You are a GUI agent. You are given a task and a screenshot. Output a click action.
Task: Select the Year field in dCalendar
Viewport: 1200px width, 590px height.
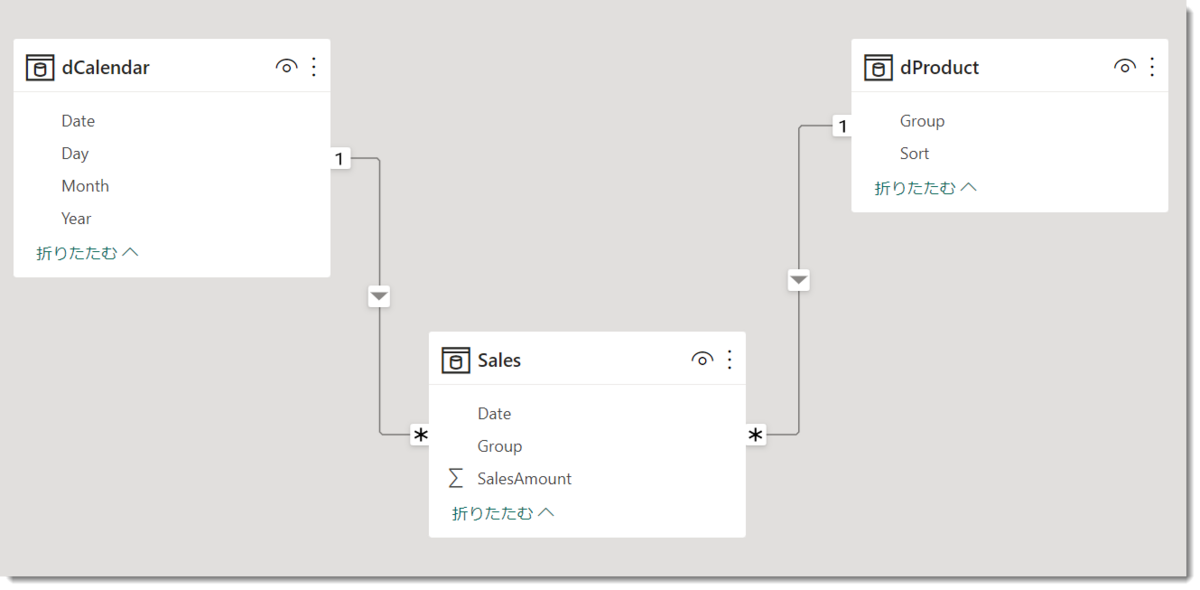(x=76, y=218)
